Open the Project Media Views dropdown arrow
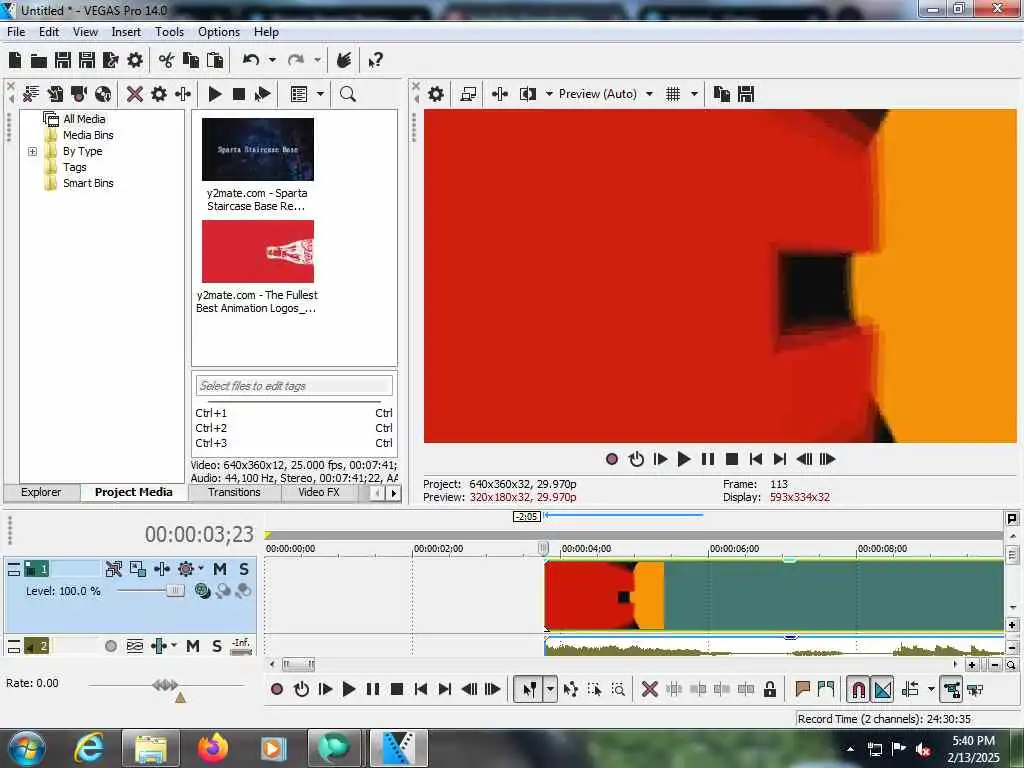 click(320, 94)
